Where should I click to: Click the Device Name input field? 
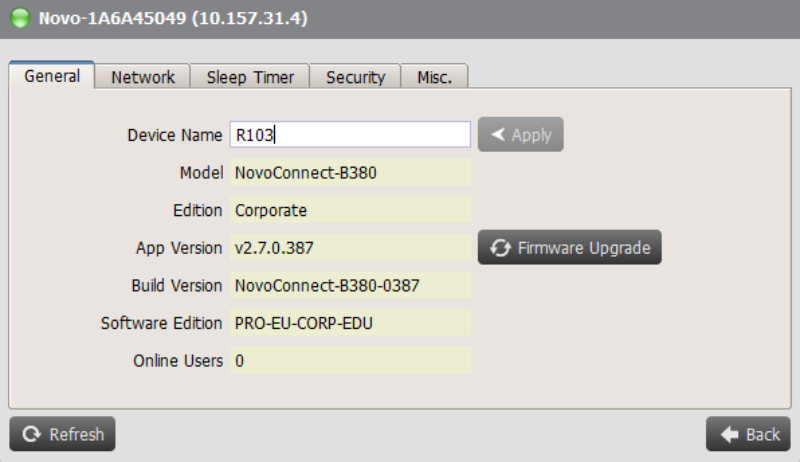pos(350,135)
